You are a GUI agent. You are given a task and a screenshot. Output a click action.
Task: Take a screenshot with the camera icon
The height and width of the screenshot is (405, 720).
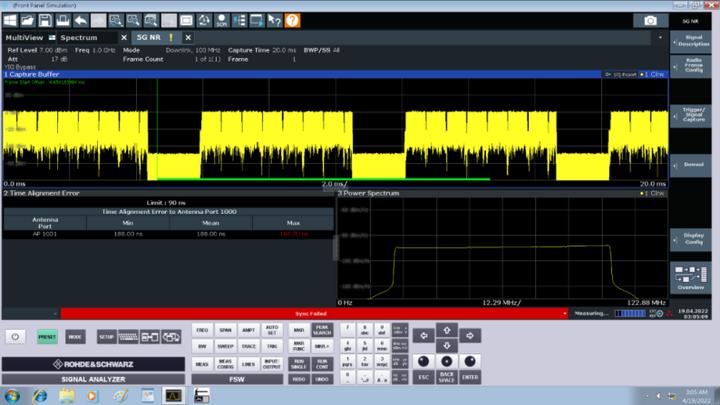(x=651, y=20)
